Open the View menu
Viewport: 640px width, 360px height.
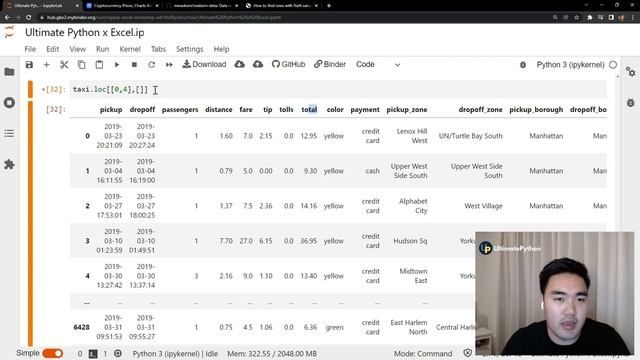coord(78,49)
